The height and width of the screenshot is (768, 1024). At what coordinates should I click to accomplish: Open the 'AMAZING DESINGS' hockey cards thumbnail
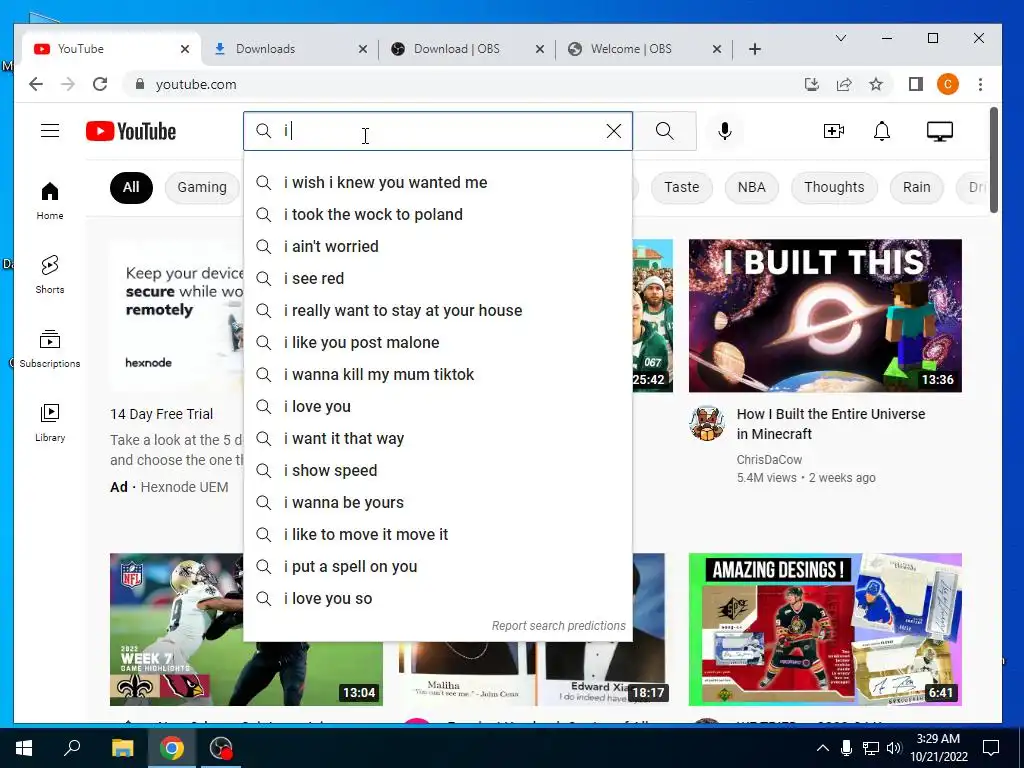point(825,630)
